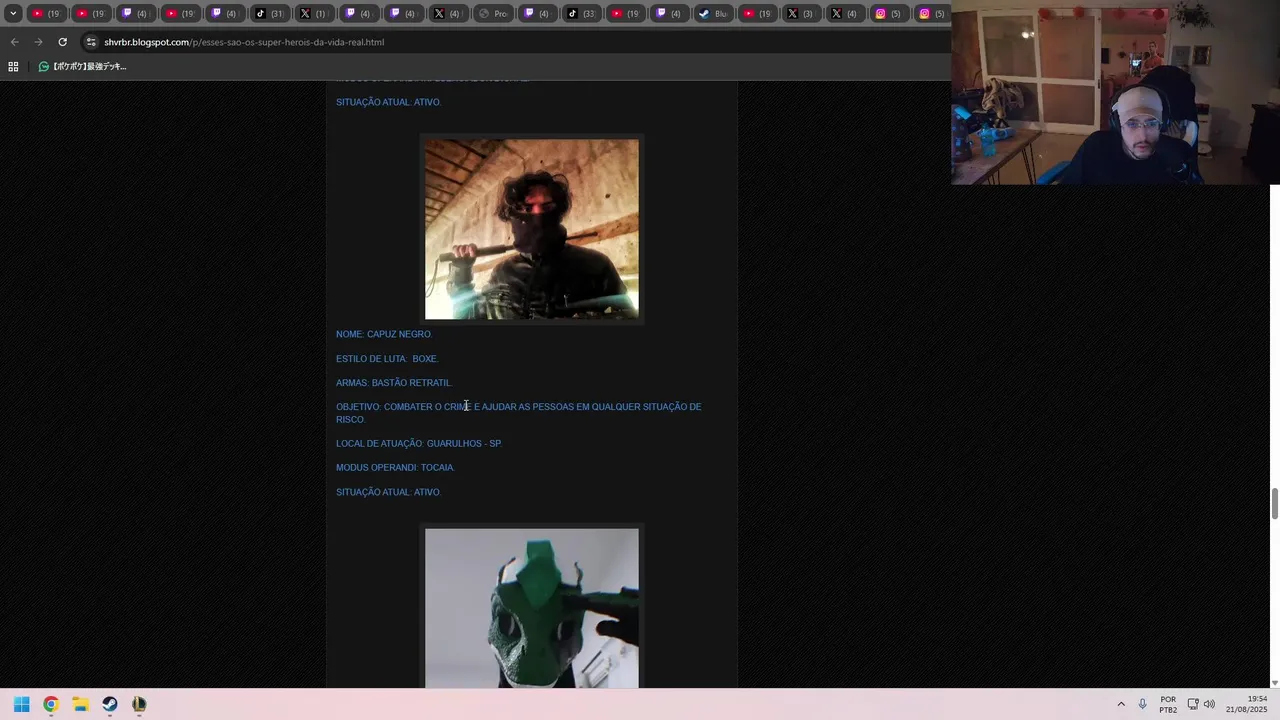The height and width of the screenshot is (720, 1280).
Task: View site information icon in address bar
Action: tap(91, 42)
